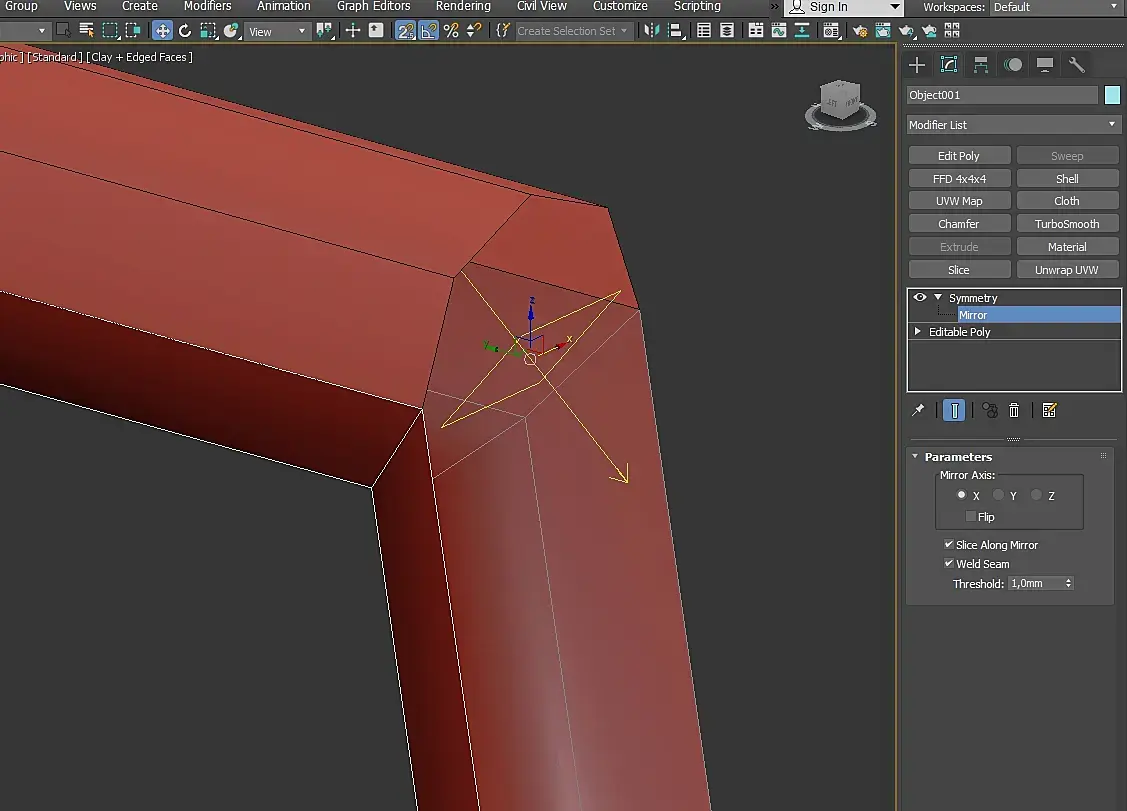The height and width of the screenshot is (811, 1127).
Task: Activate Select and Rotate tool
Action: (185, 31)
